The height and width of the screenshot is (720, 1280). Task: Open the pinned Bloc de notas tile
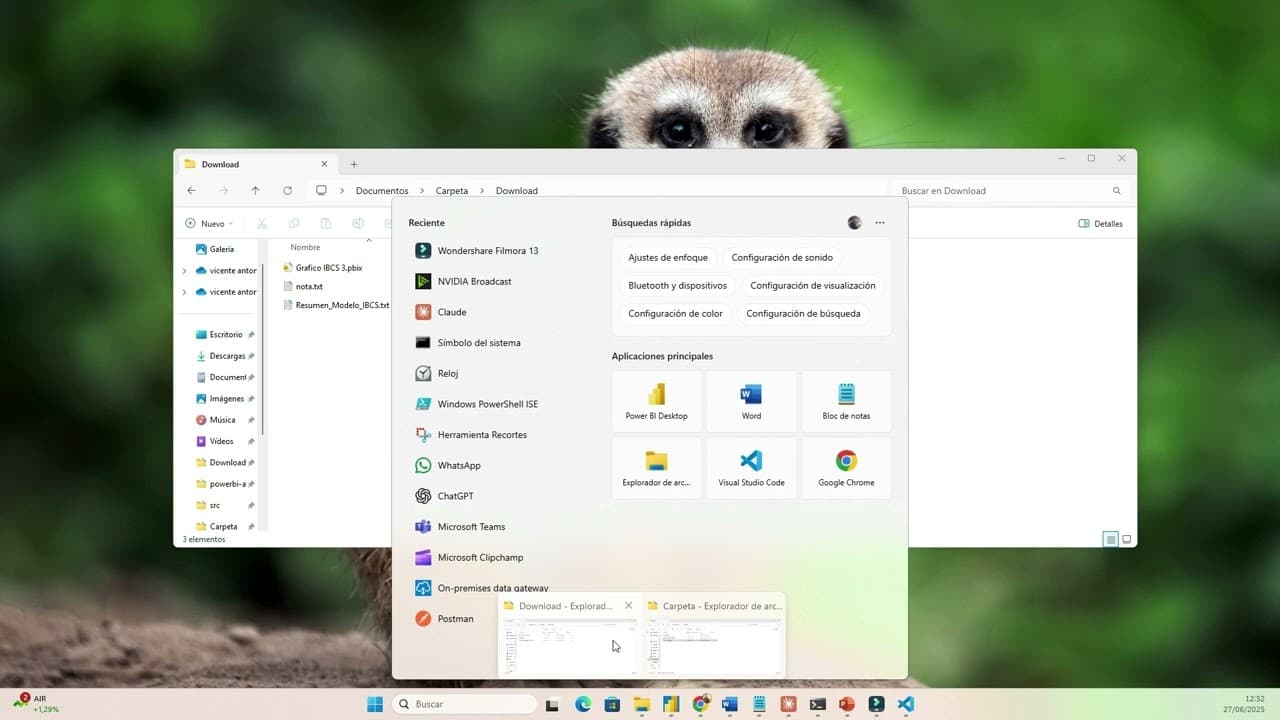846,400
